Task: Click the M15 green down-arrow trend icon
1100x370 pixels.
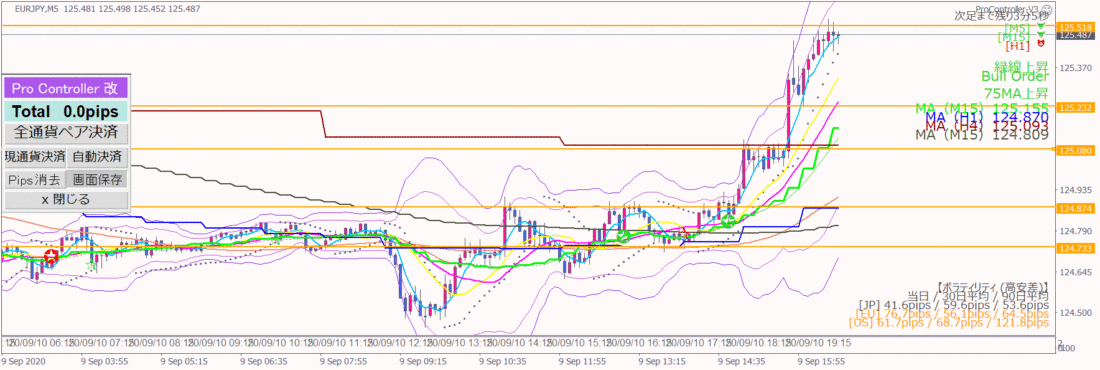Action: coord(1041,34)
